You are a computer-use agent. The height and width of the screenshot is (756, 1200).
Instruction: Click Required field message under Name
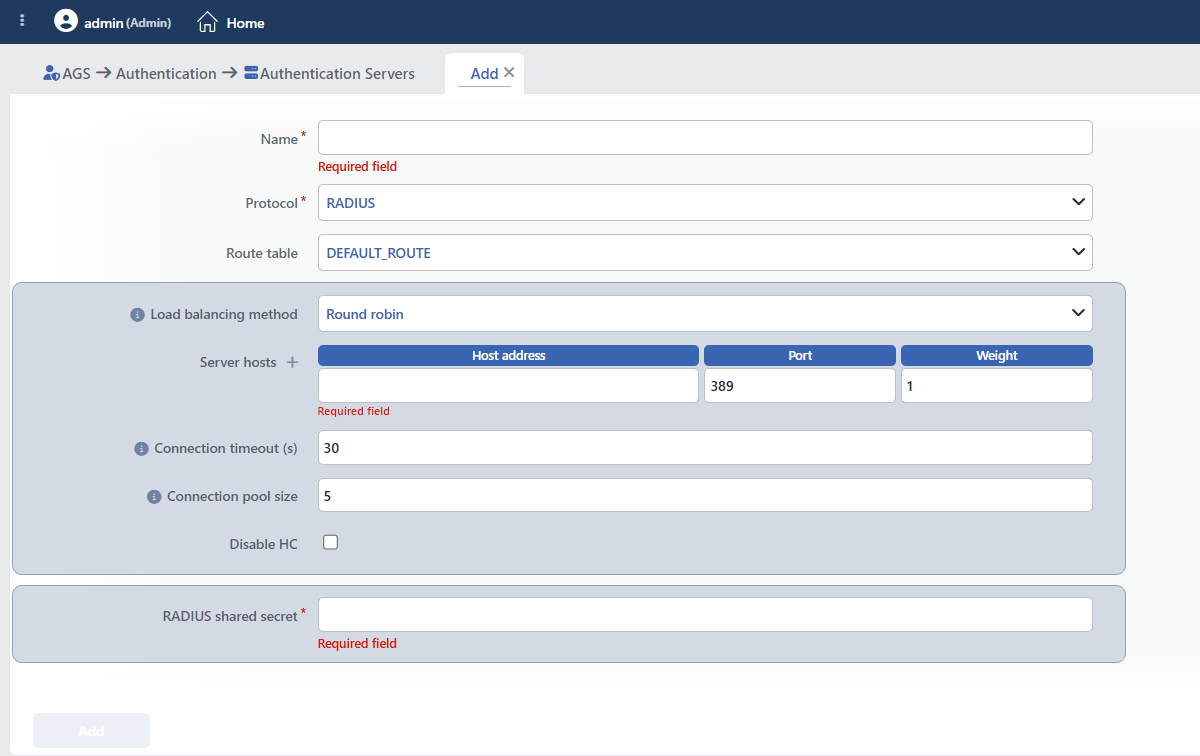(357, 166)
